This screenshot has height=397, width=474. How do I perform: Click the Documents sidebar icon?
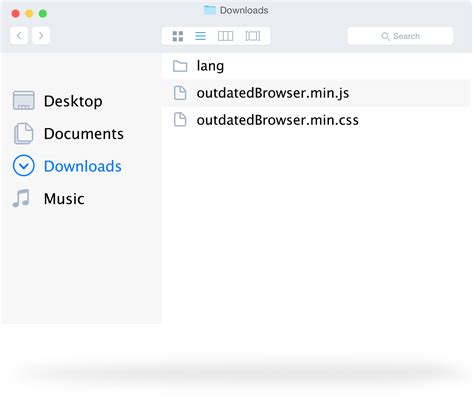point(23,133)
